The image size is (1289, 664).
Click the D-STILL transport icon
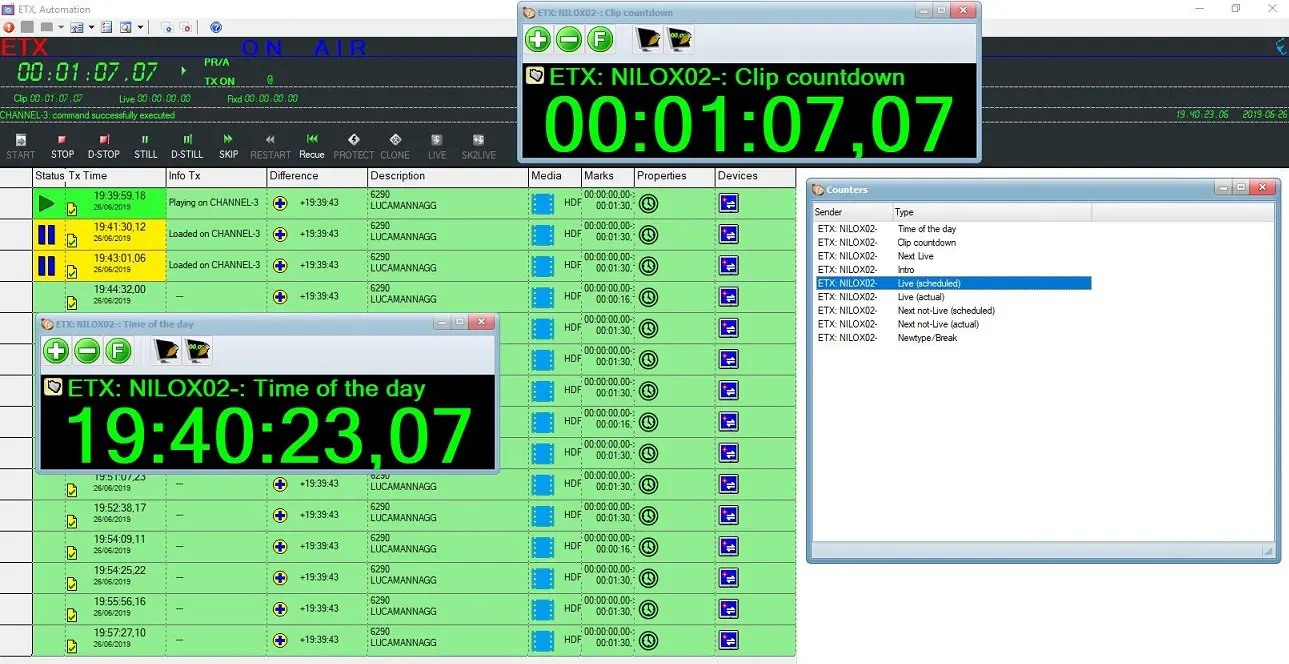click(x=186, y=146)
